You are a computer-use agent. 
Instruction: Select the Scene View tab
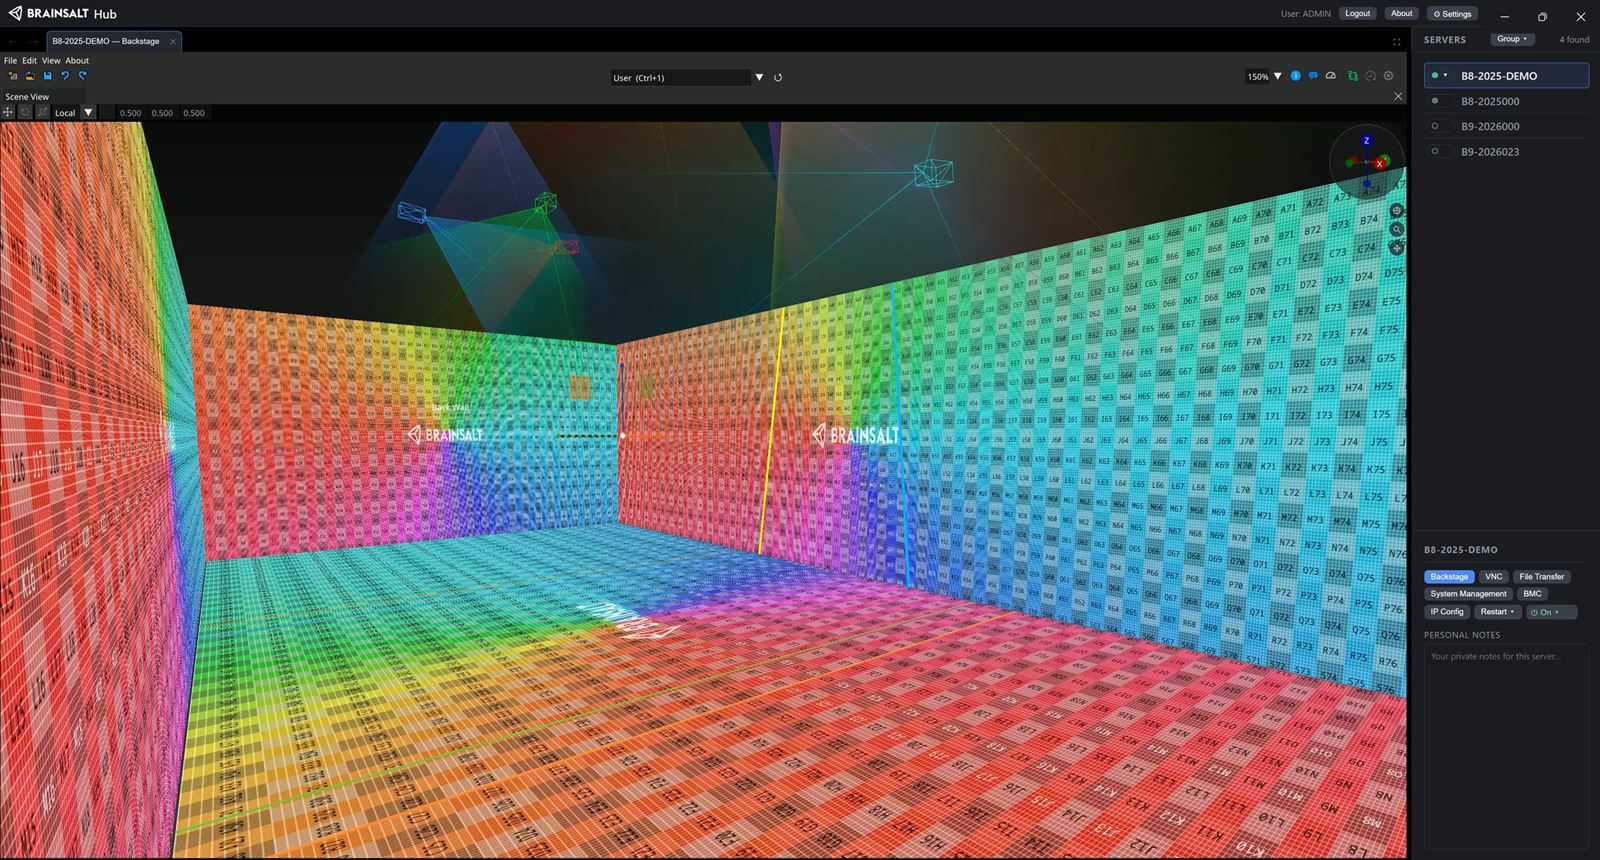pos(27,97)
